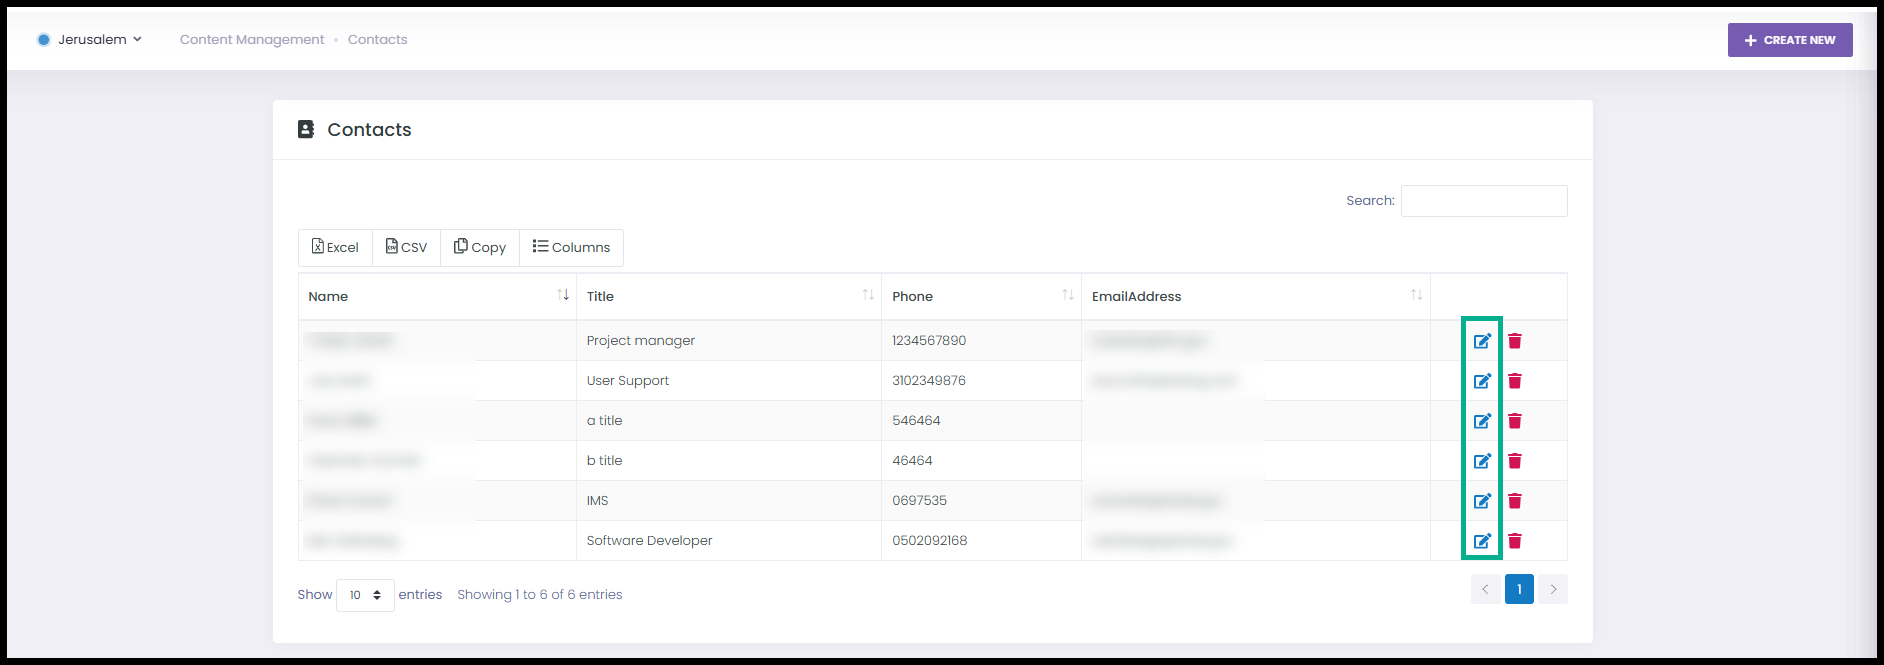This screenshot has width=1884, height=665.
Task: Edit the Software Developer contact row
Action: 1482,541
